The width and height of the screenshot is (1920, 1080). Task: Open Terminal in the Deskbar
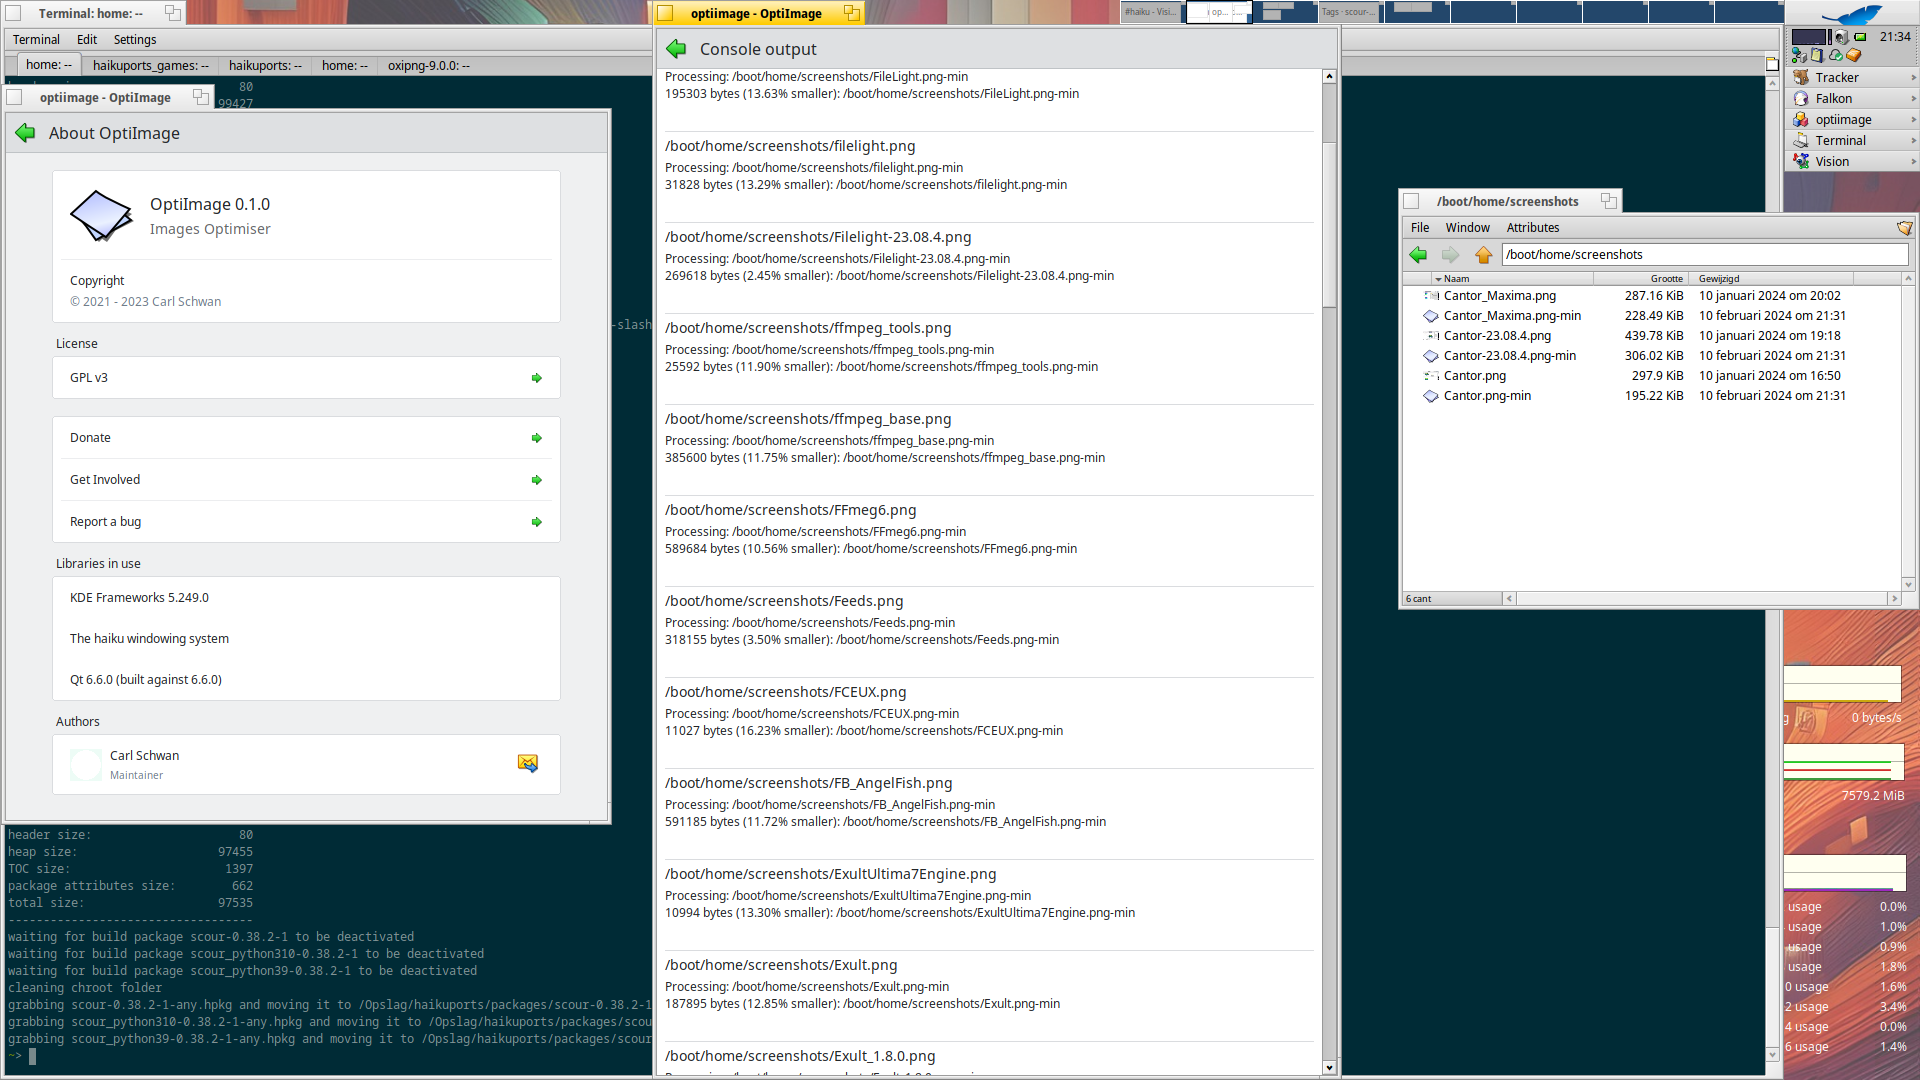(x=1852, y=140)
